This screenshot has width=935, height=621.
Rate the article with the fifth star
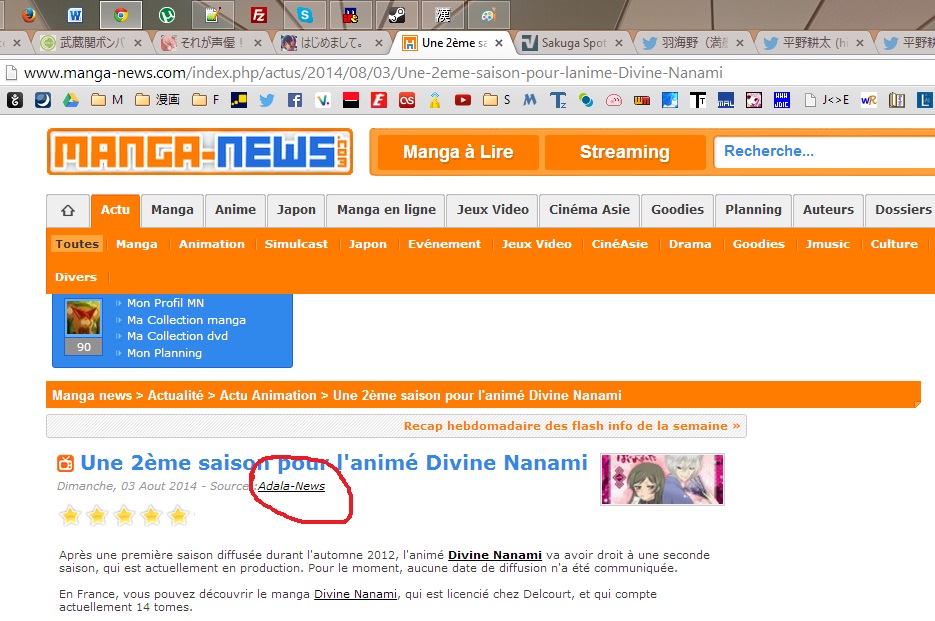tap(178, 515)
